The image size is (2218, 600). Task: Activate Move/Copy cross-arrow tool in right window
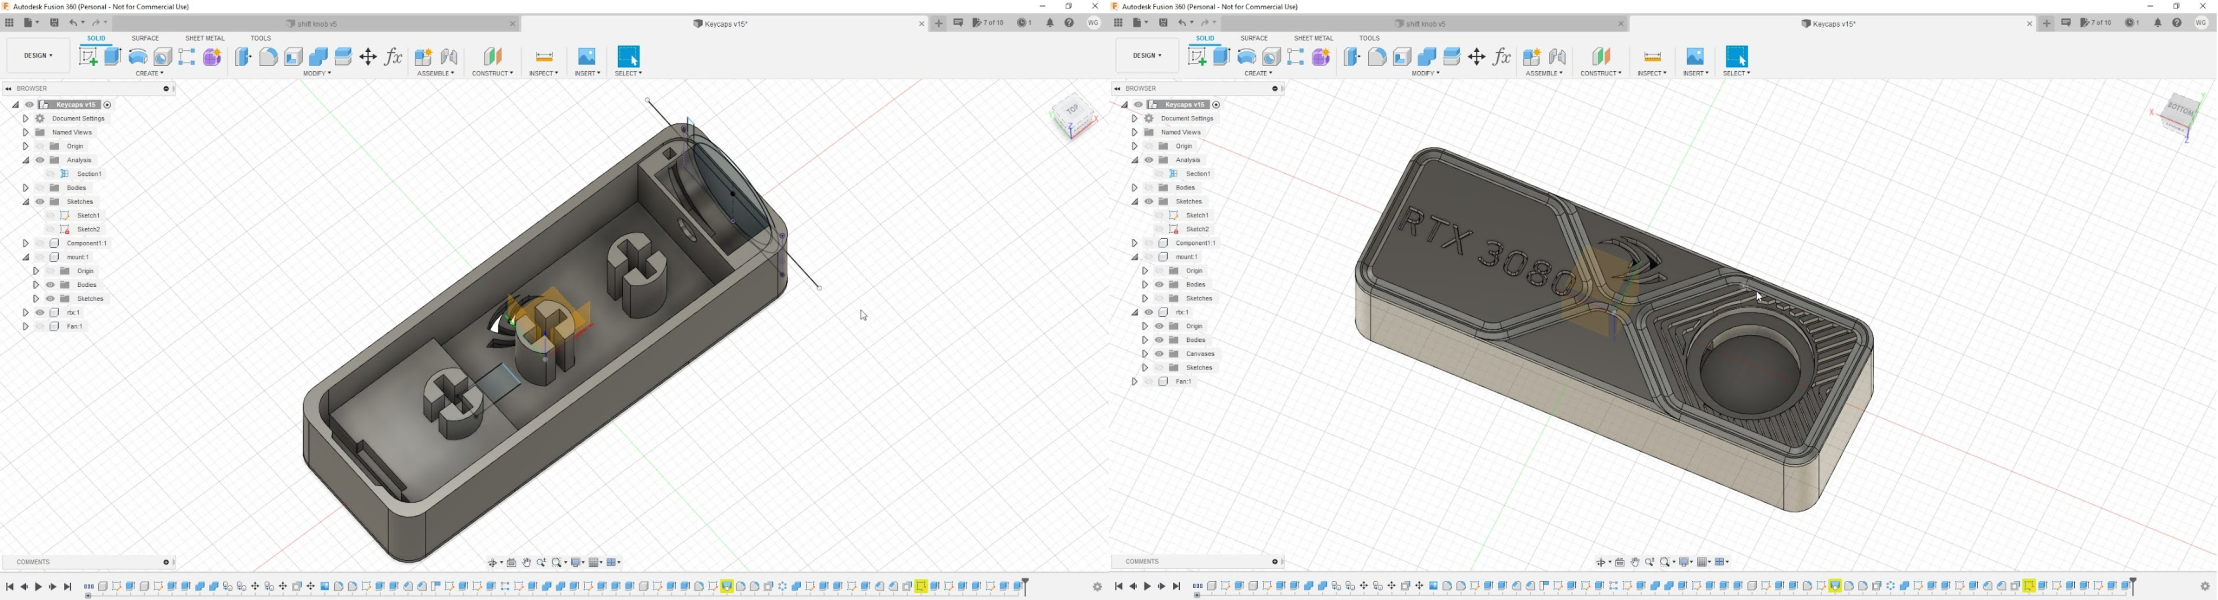(1476, 57)
